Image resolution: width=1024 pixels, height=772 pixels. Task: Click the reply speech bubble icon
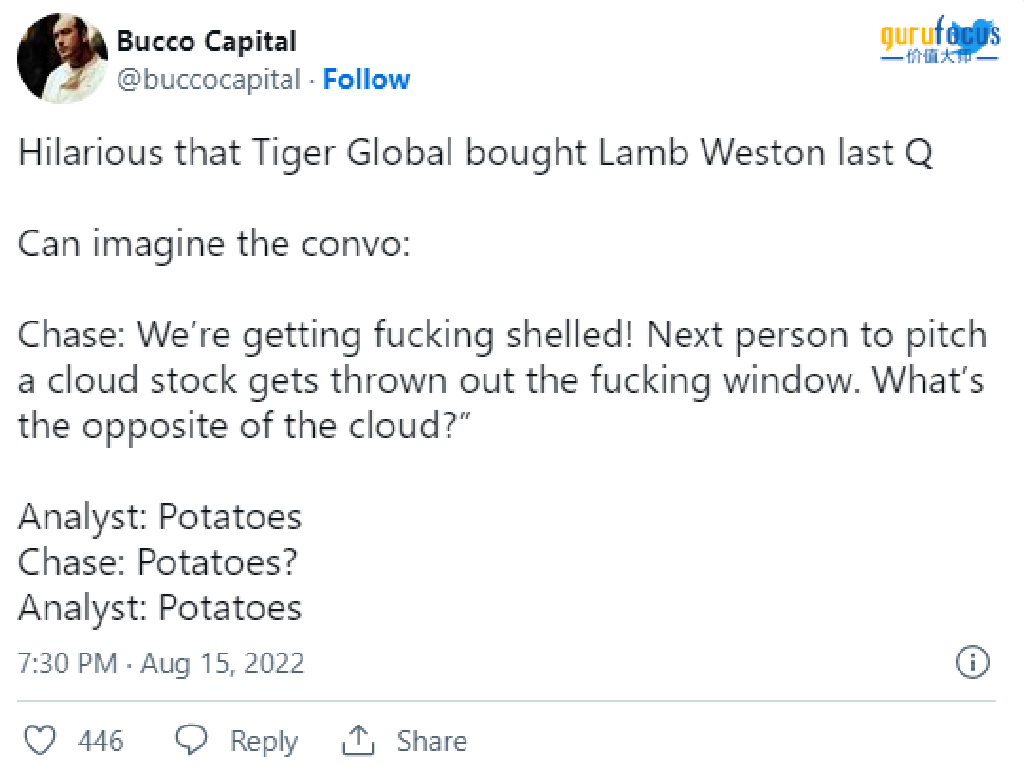[x=191, y=741]
